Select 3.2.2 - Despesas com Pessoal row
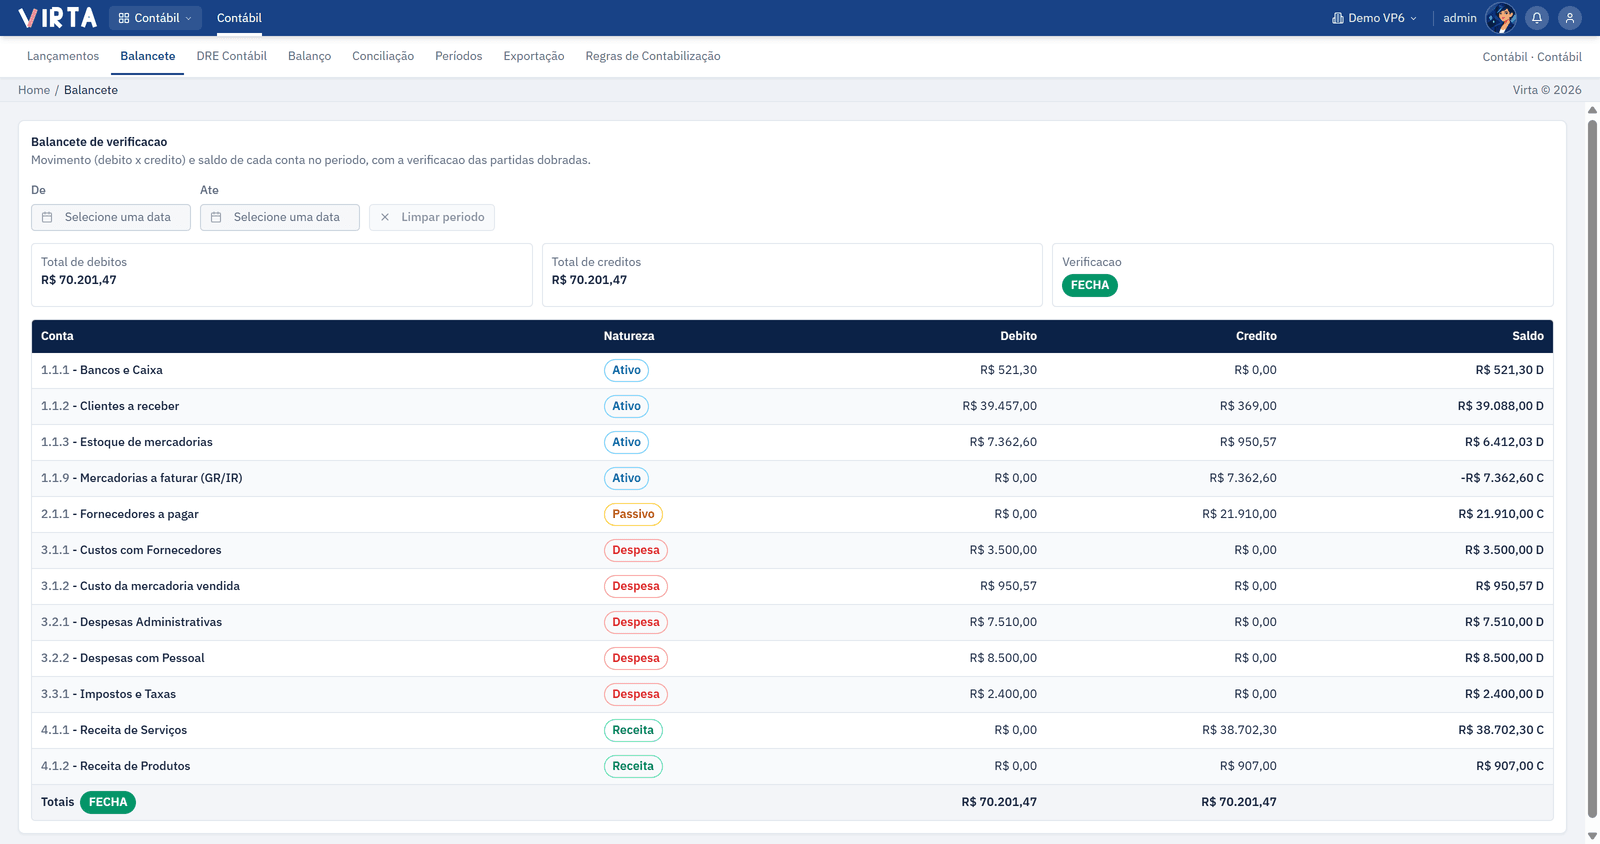The height and width of the screenshot is (844, 1600). [792, 658]
